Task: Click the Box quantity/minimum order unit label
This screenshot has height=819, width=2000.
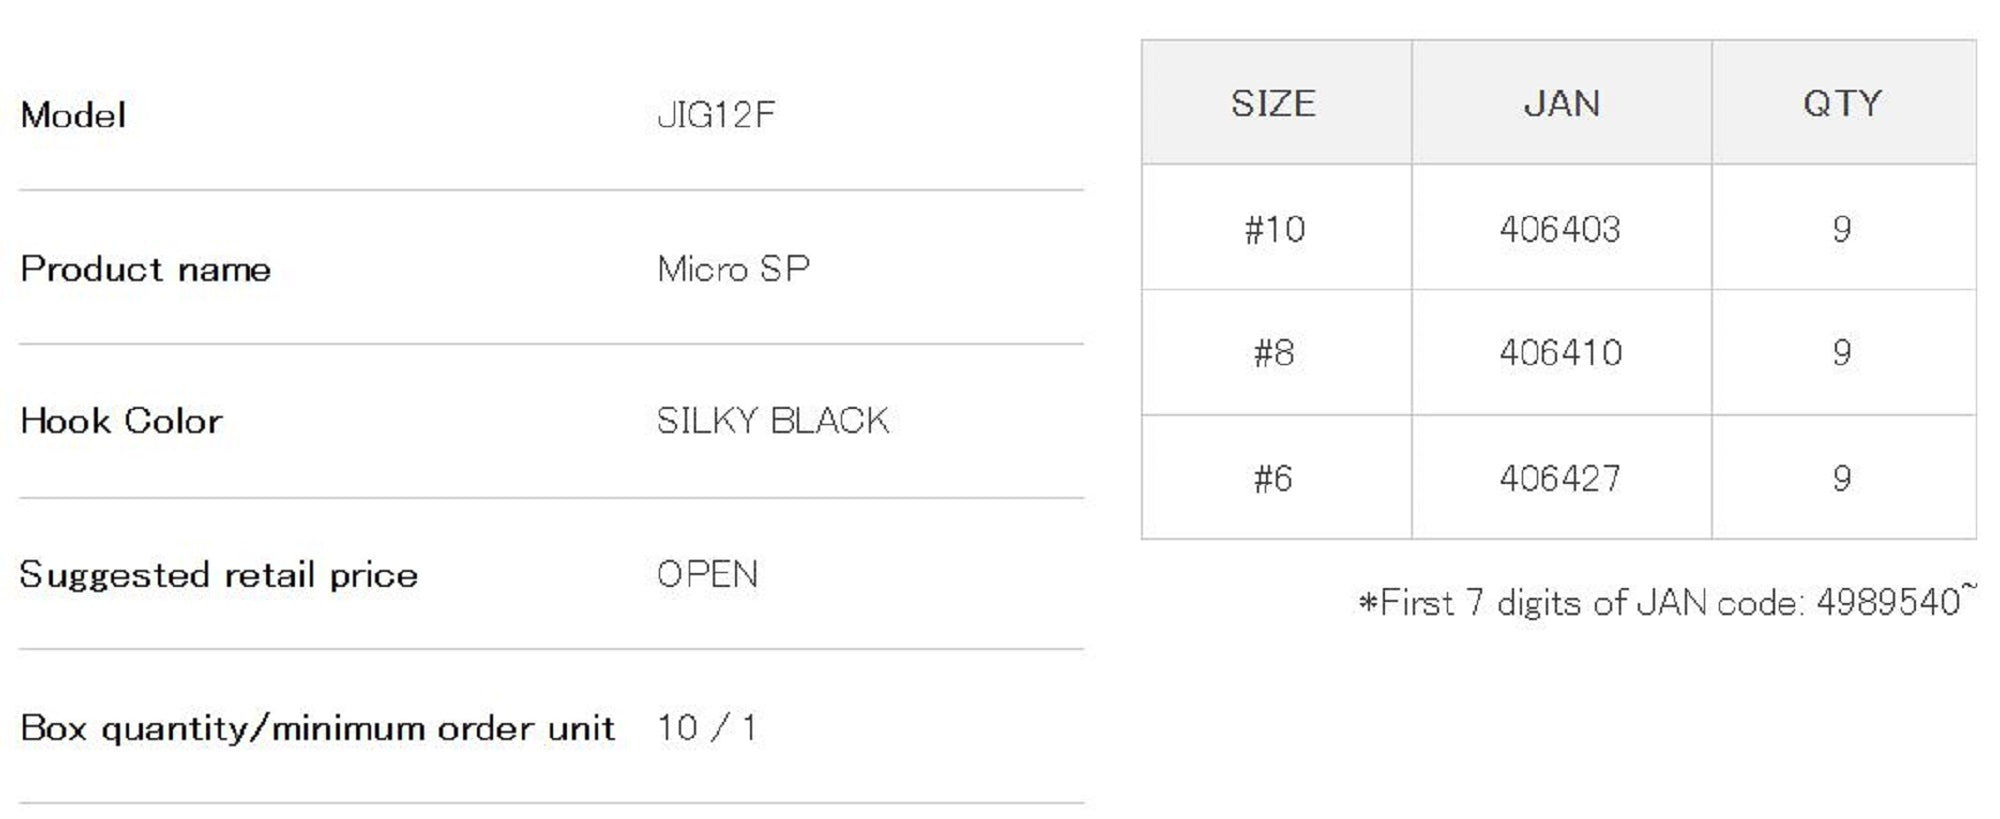Action: pos(317,728)
